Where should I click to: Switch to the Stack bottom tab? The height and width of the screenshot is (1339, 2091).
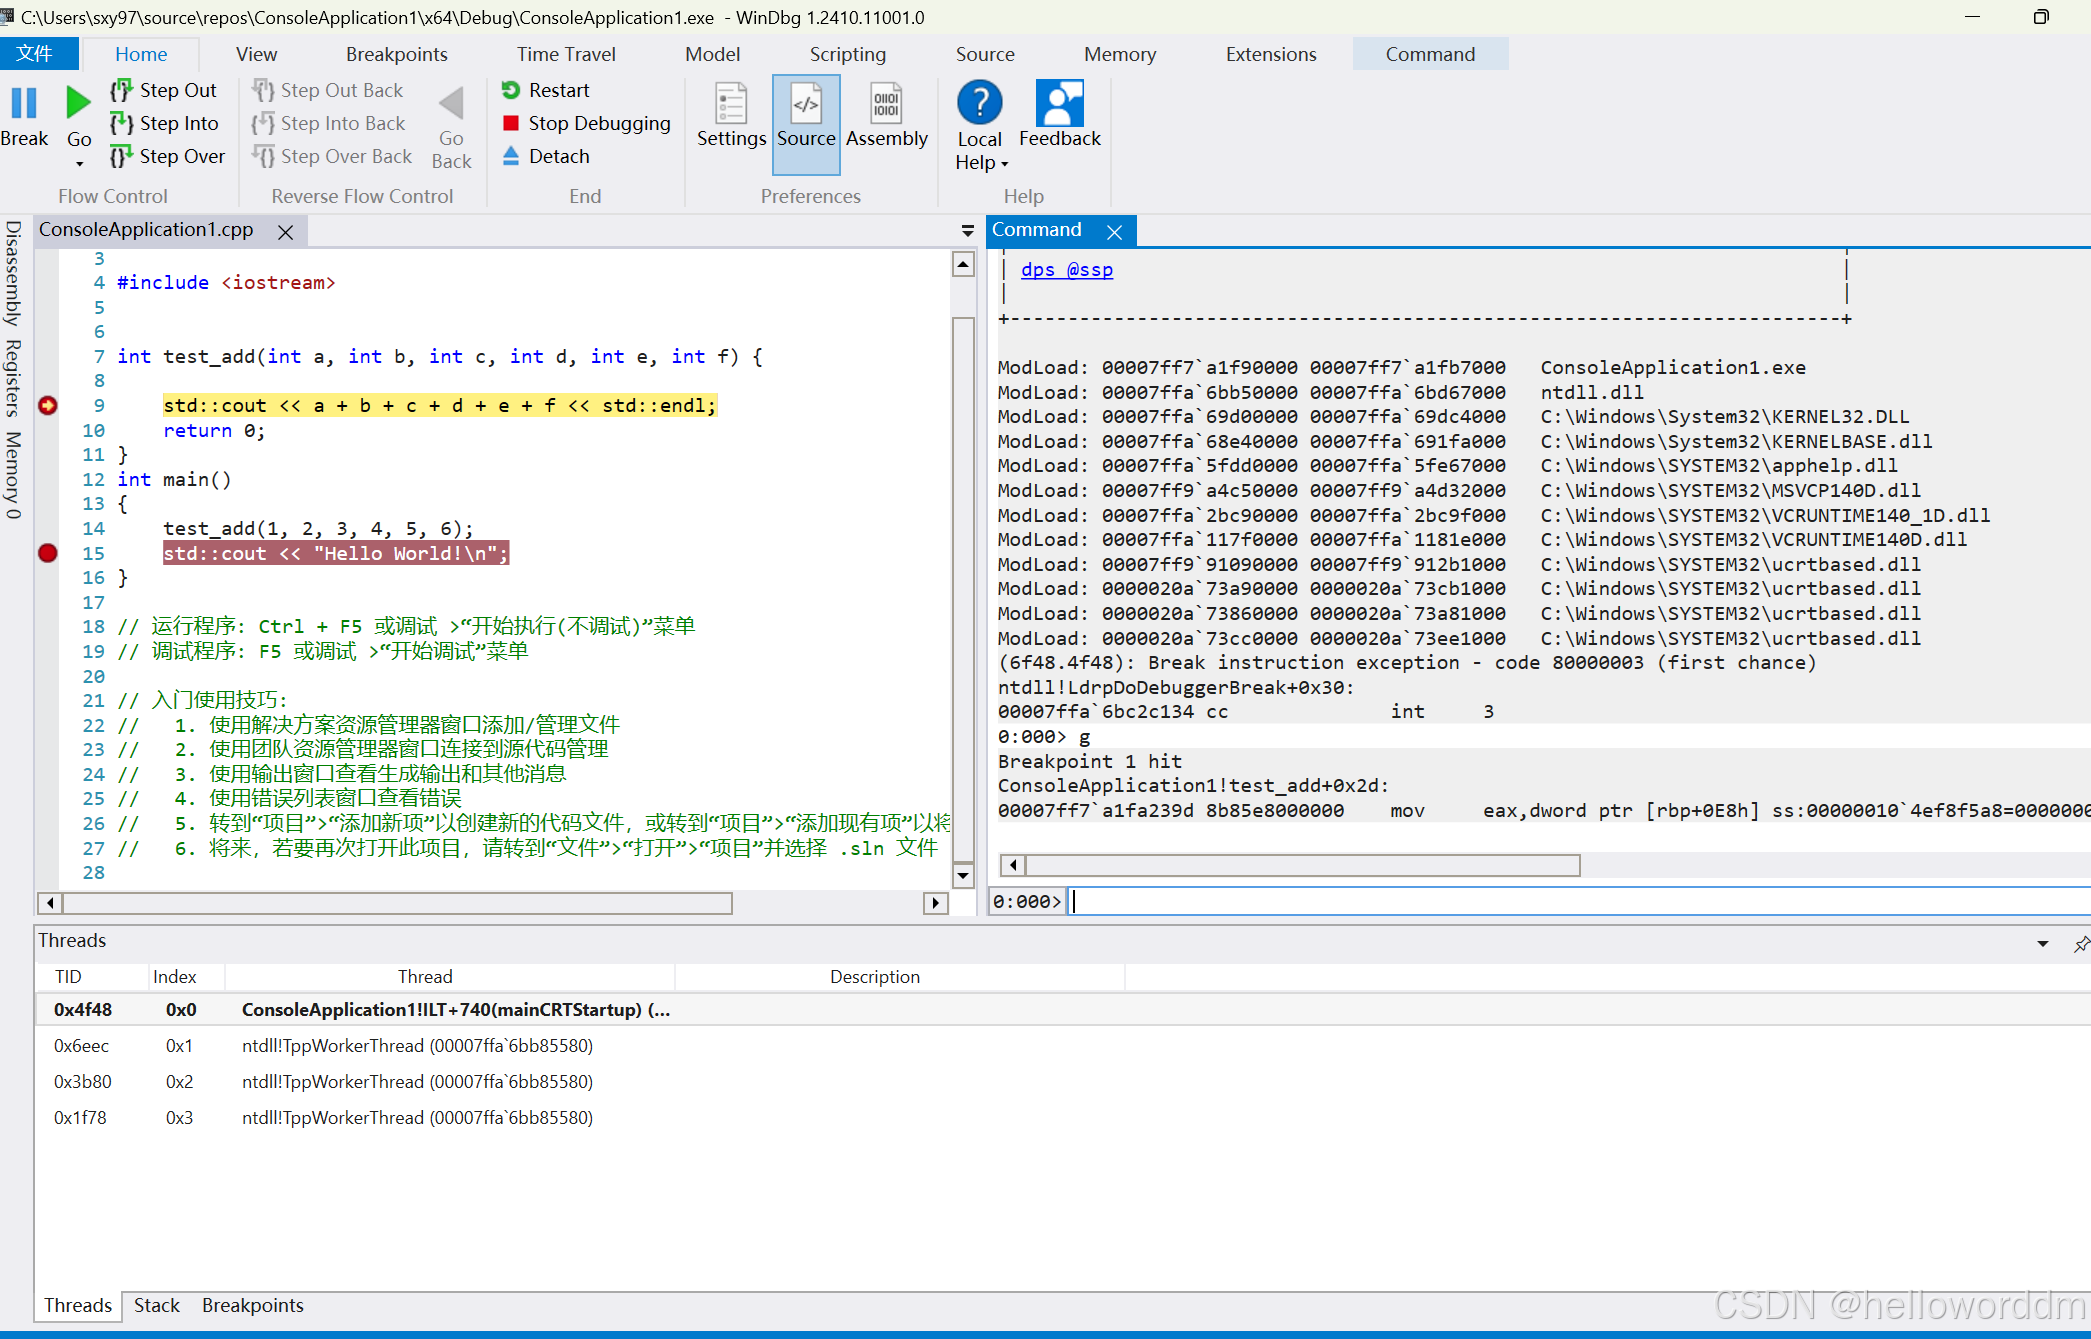pyautogui.click(x=157, y=1305)
